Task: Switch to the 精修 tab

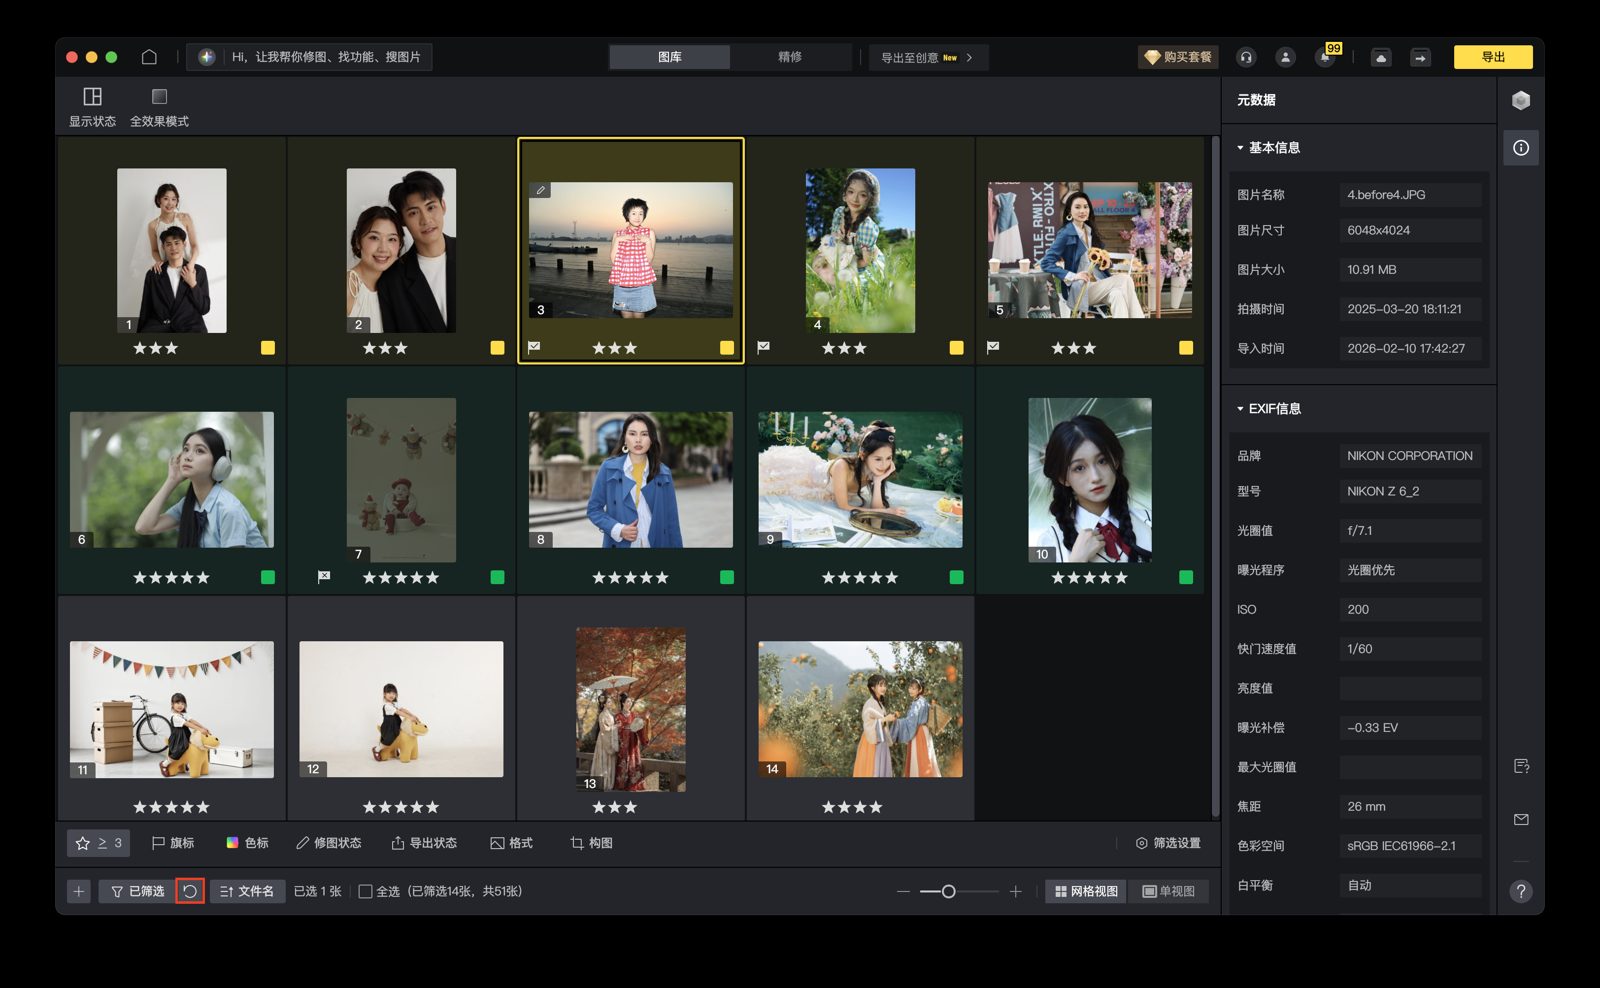Action: pos(790,57)
